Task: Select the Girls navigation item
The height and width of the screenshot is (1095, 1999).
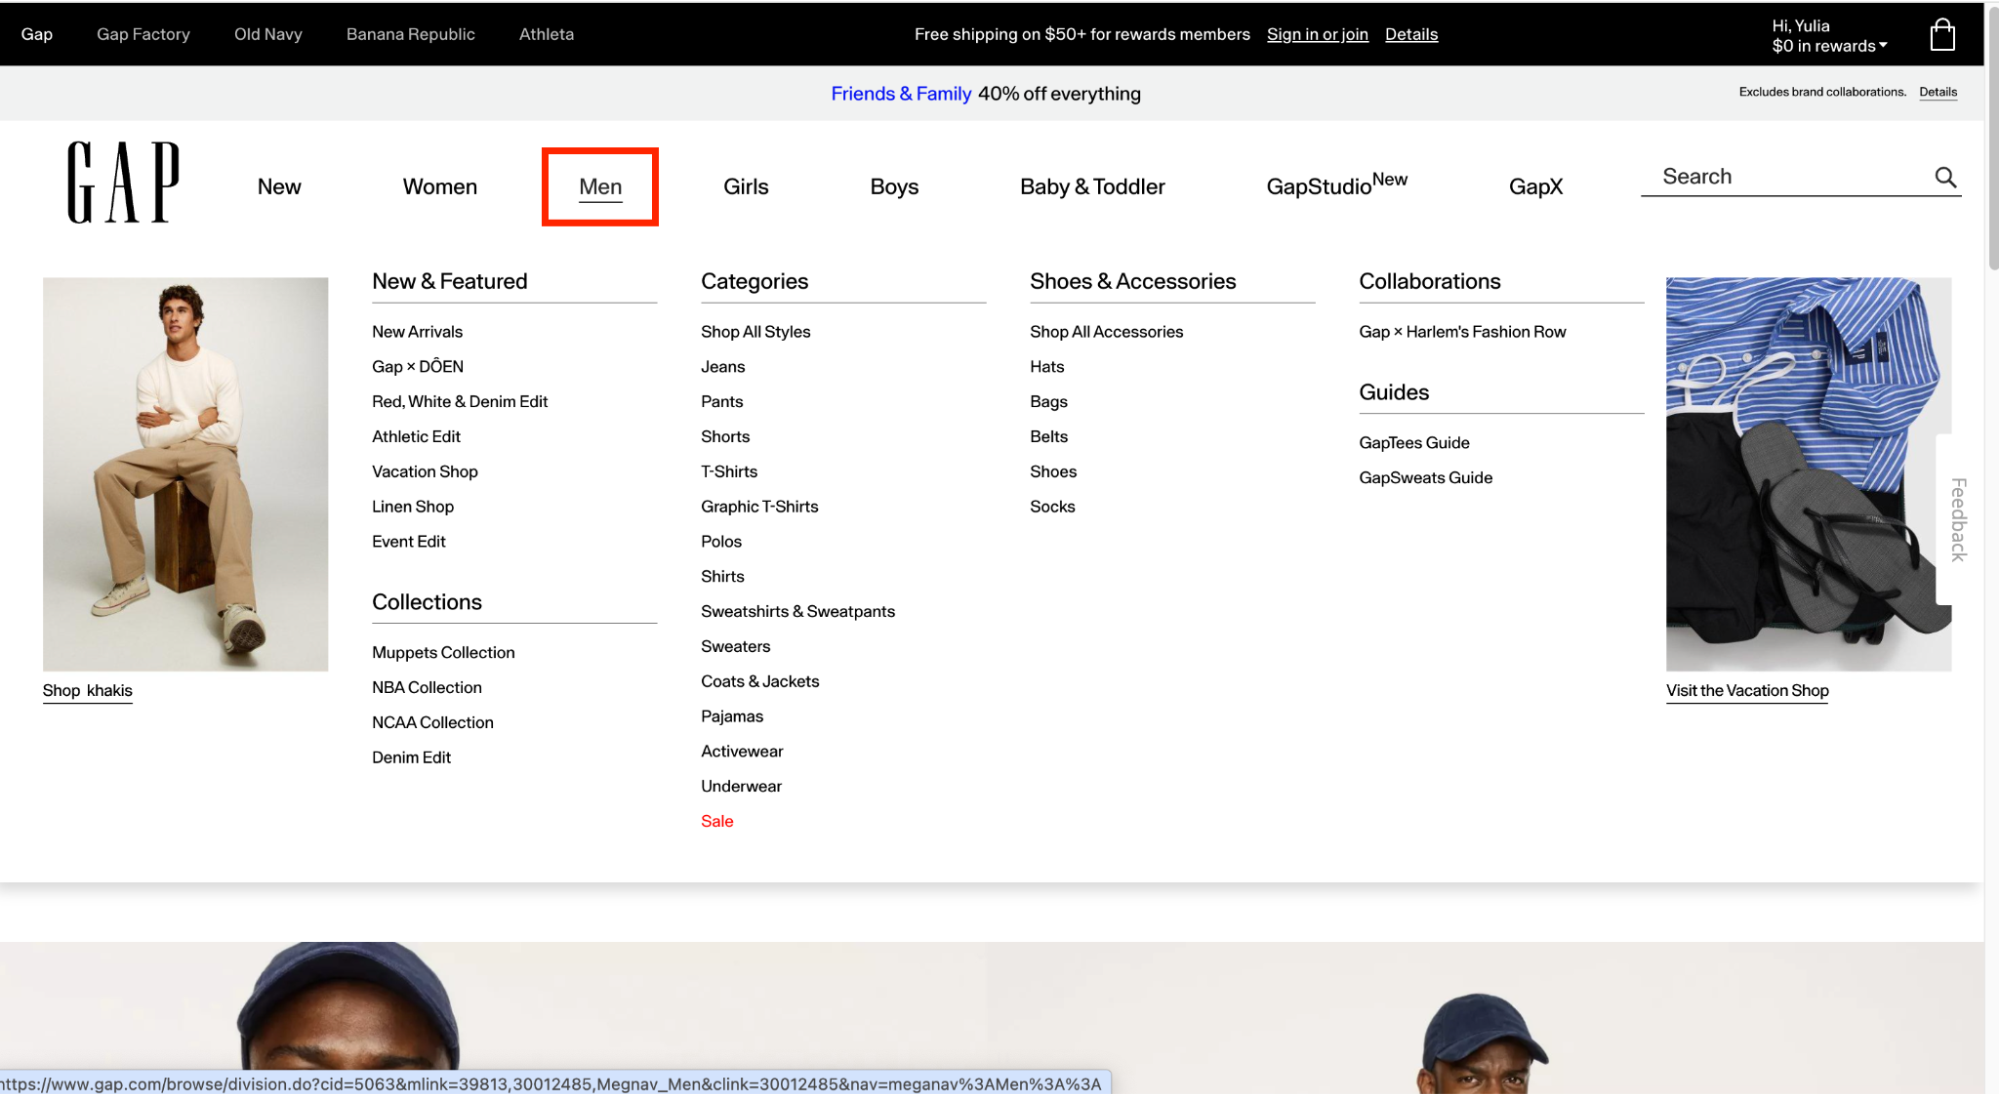Action: [x=745, y=187]
